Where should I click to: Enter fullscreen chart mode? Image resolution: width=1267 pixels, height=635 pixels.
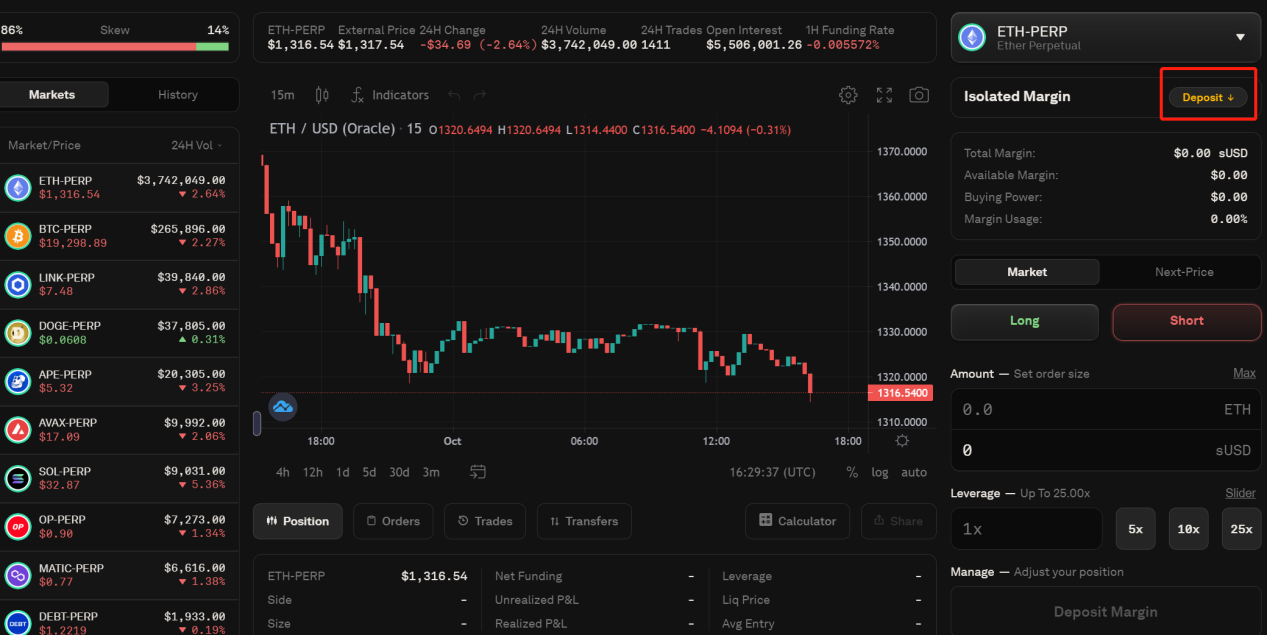884,95
